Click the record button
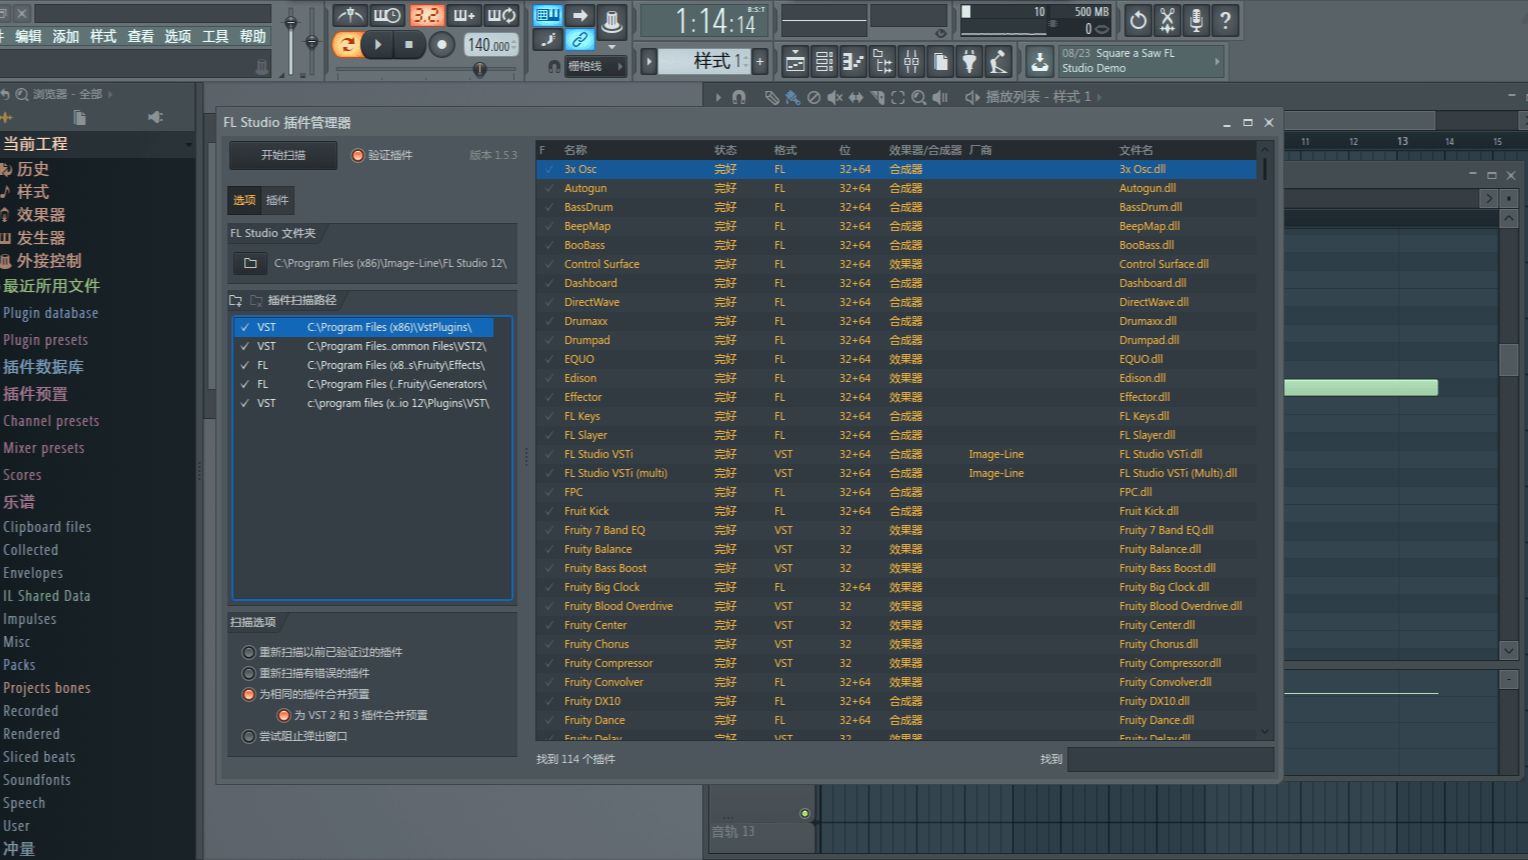Viewport: 1528px width, 860px height. tap(441, 44)
